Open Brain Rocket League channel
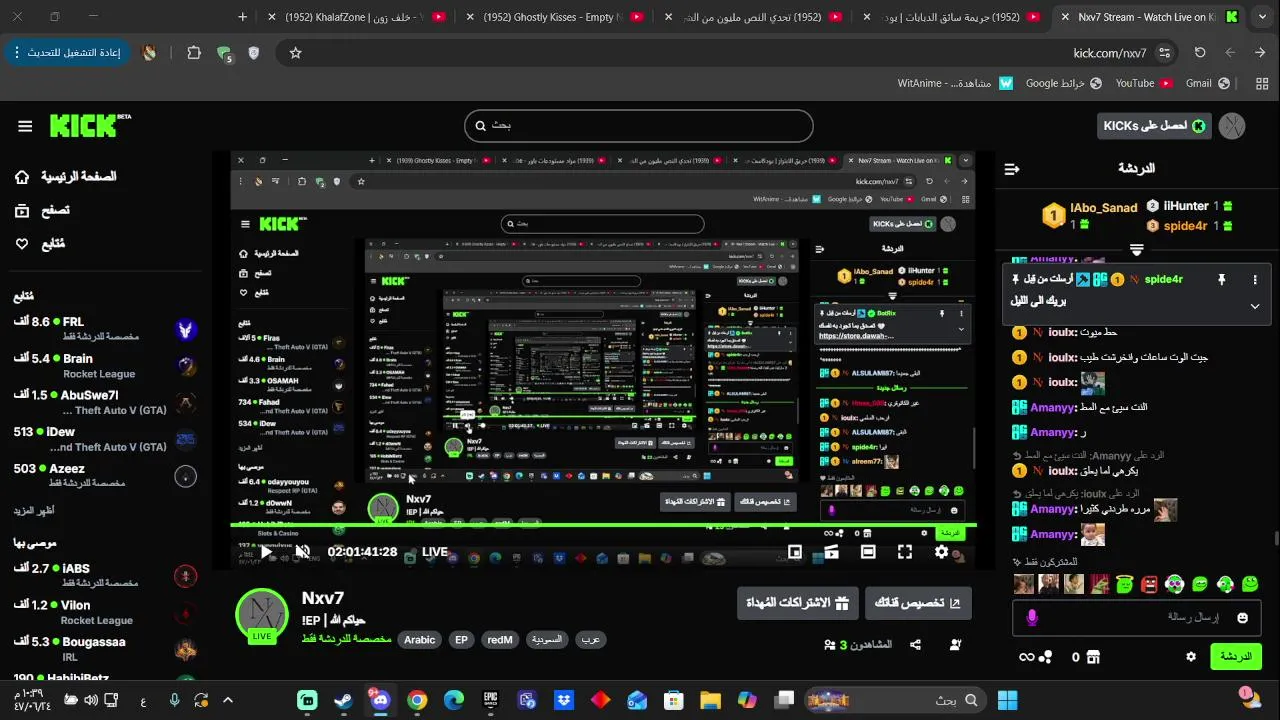Viewport: 1280px width, 720px height. click(x=104, y=365)
